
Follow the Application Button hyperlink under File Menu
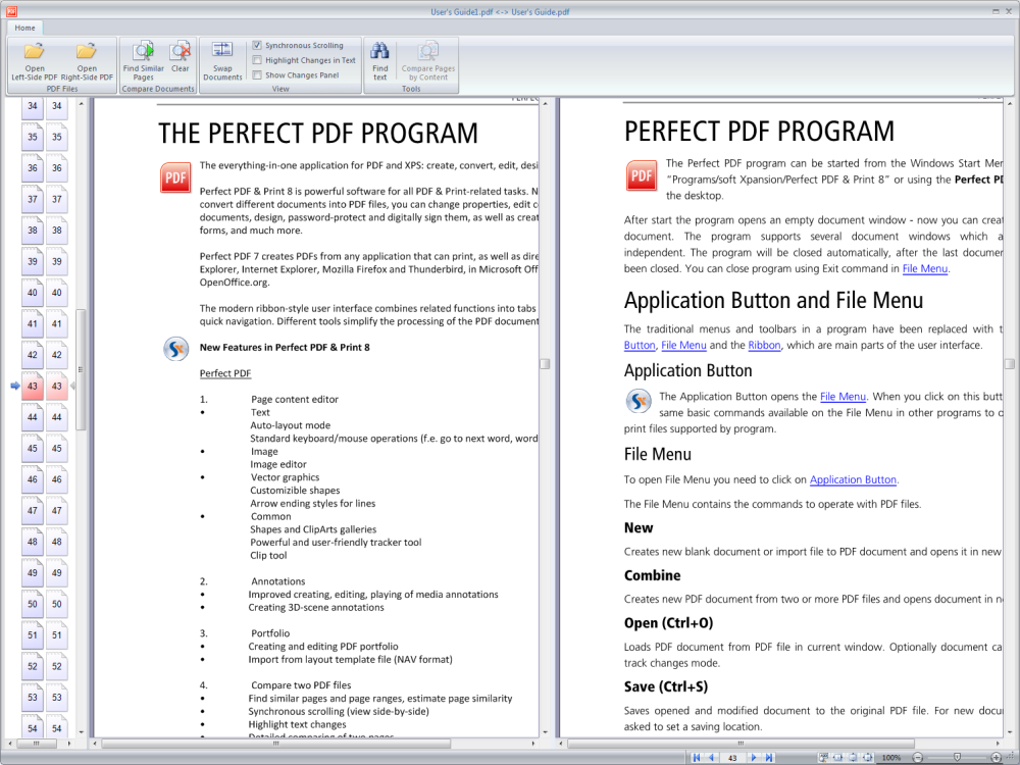pyautogui.click(x=853, y=480)
